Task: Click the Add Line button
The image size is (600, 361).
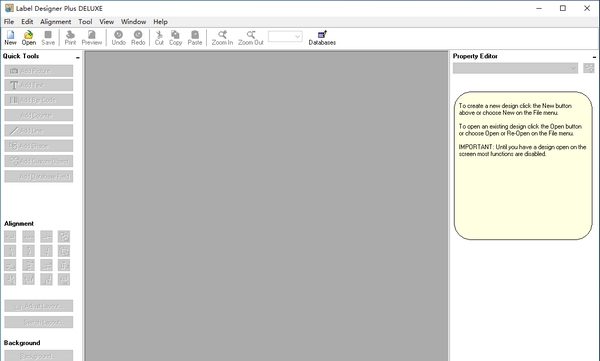Action: click(39, 131)
